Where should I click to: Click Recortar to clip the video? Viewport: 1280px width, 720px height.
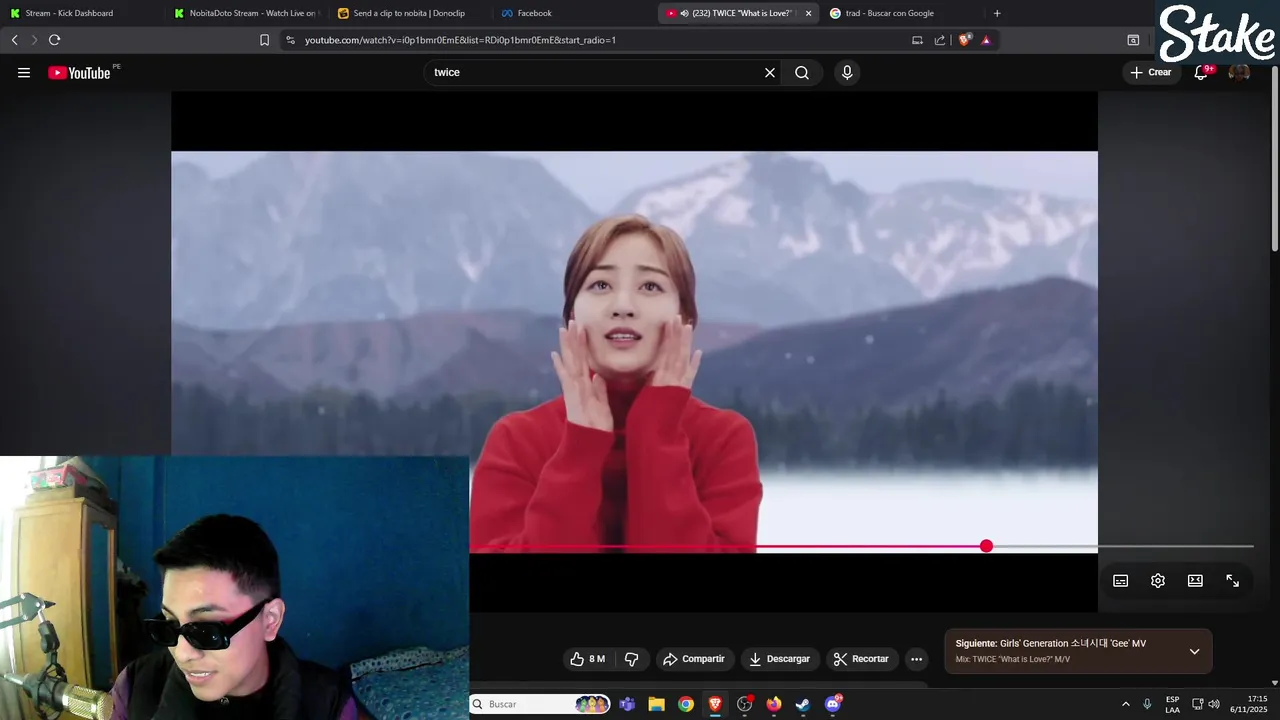pos(861,659)
